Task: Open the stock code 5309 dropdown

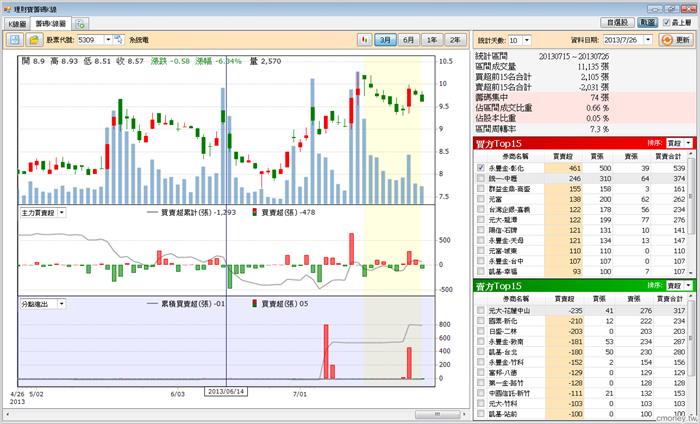Action: click(x=108, y=40)
